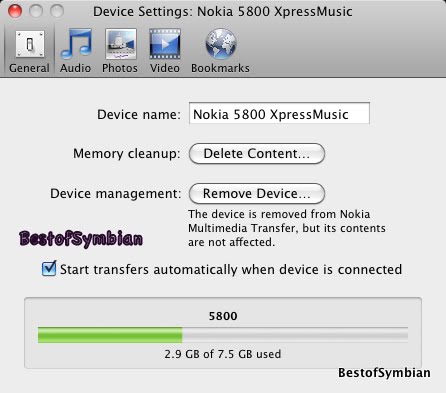The width and height of the screenshot is (446, 393).
Task: Switch to the Bookmarks tab label
Action: click(x=220, y=68)
